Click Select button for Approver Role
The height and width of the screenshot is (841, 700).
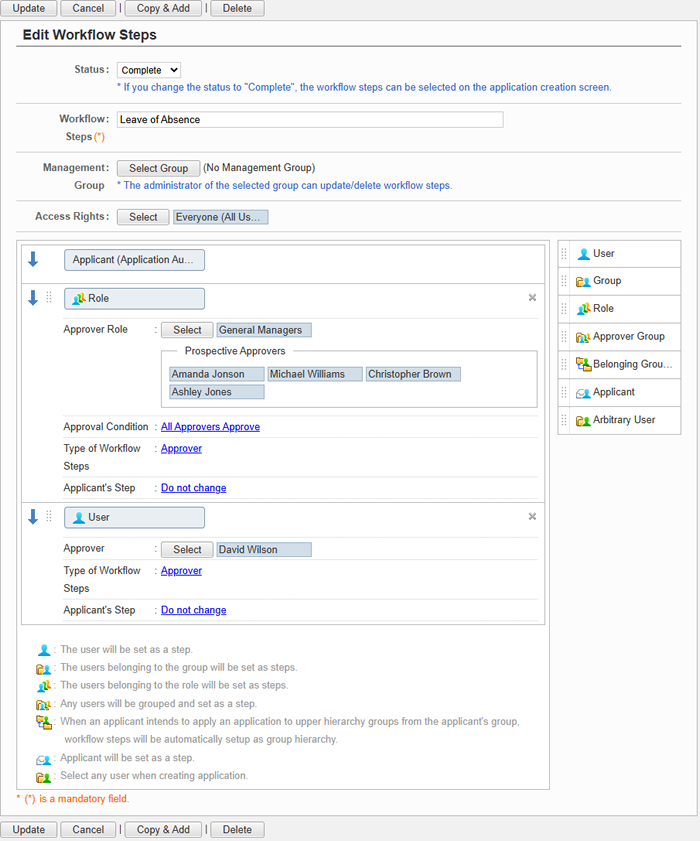[187, 330]
